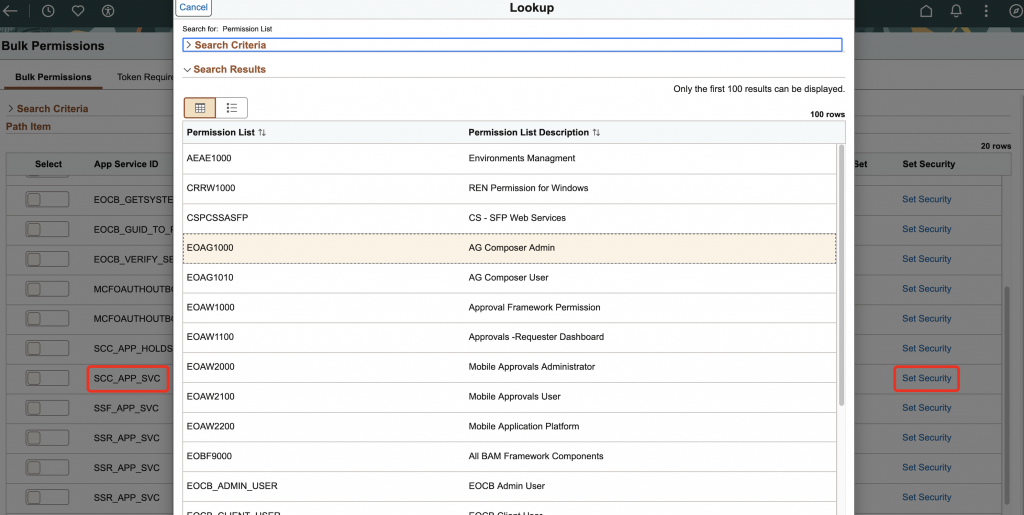The width and height of the screenshot is (1024, 515).
Task: Toggle the Select checkbox for SSF_APP_SVC
Action: click(x=47, y=408)
